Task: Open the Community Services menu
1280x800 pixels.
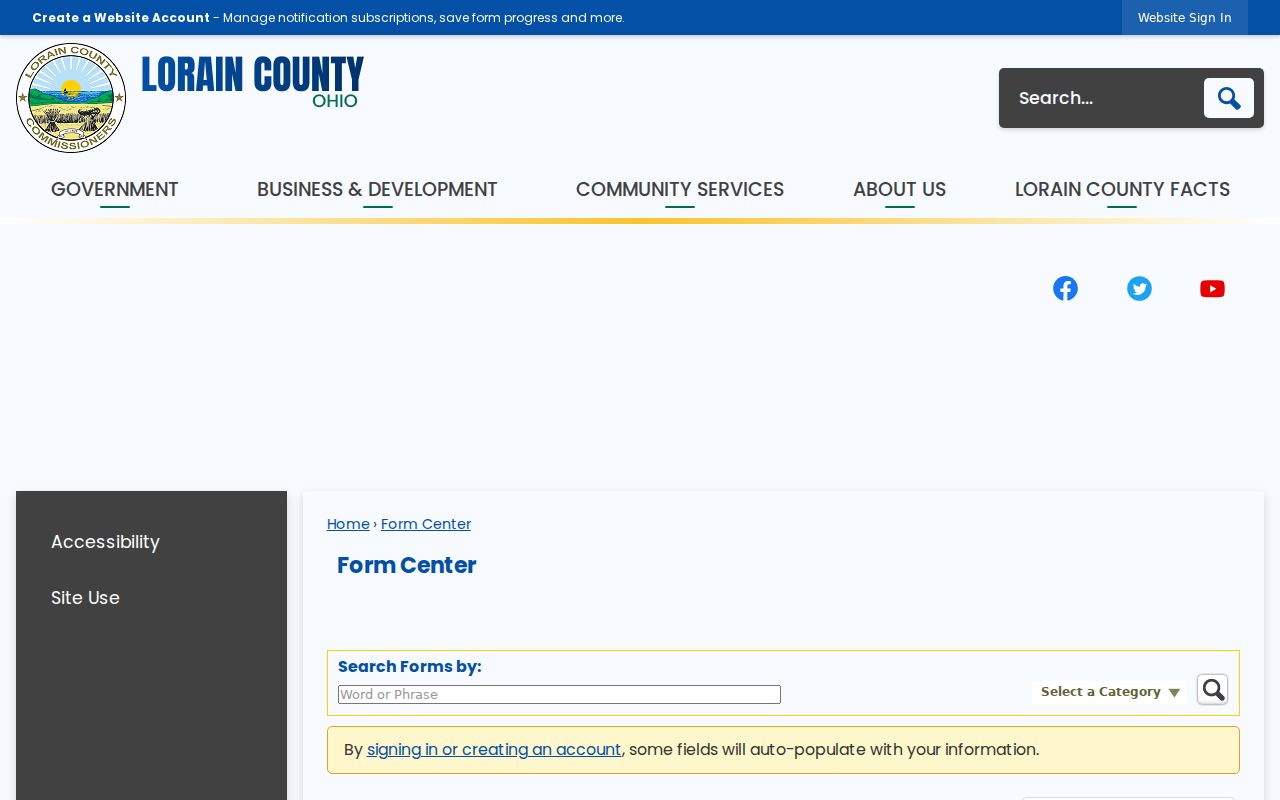Action: pyautogui.click(x=680, y=189)
